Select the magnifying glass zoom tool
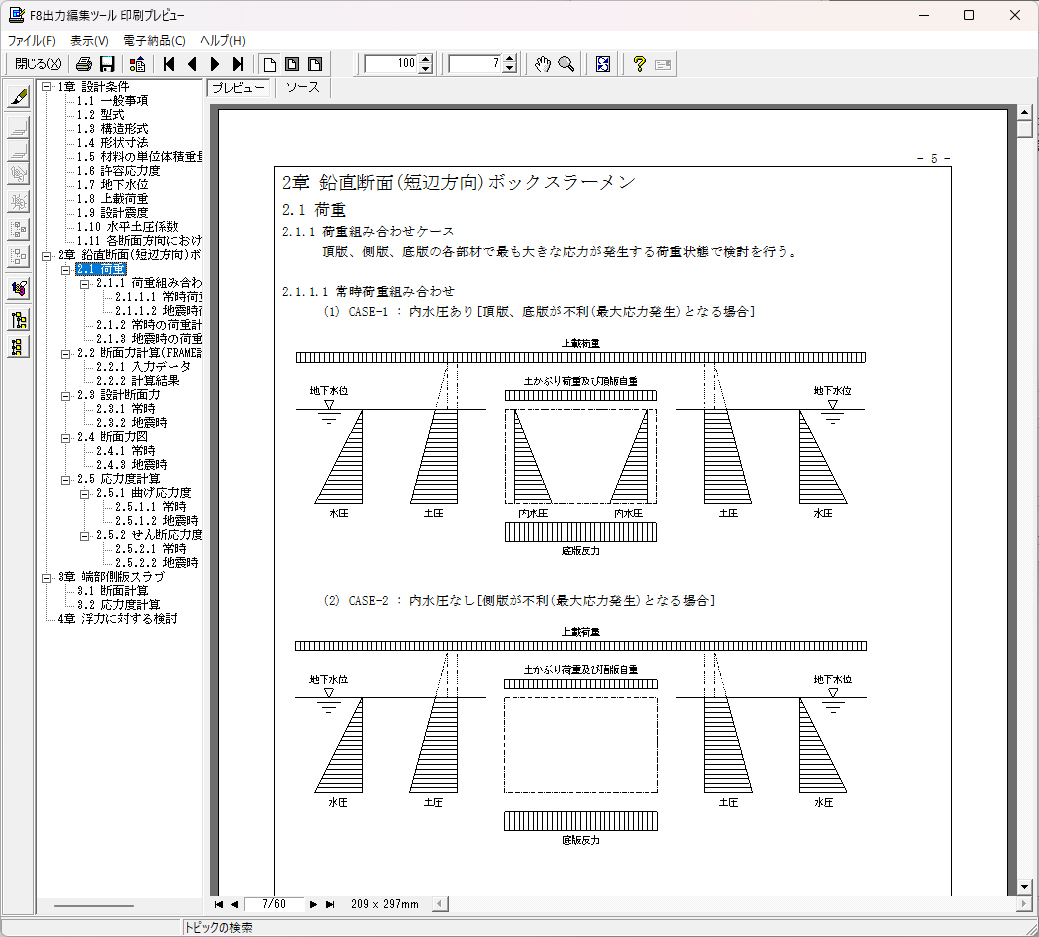Image resolution: width=1039 pixels, height=937 pixels. tap(566, 64)
